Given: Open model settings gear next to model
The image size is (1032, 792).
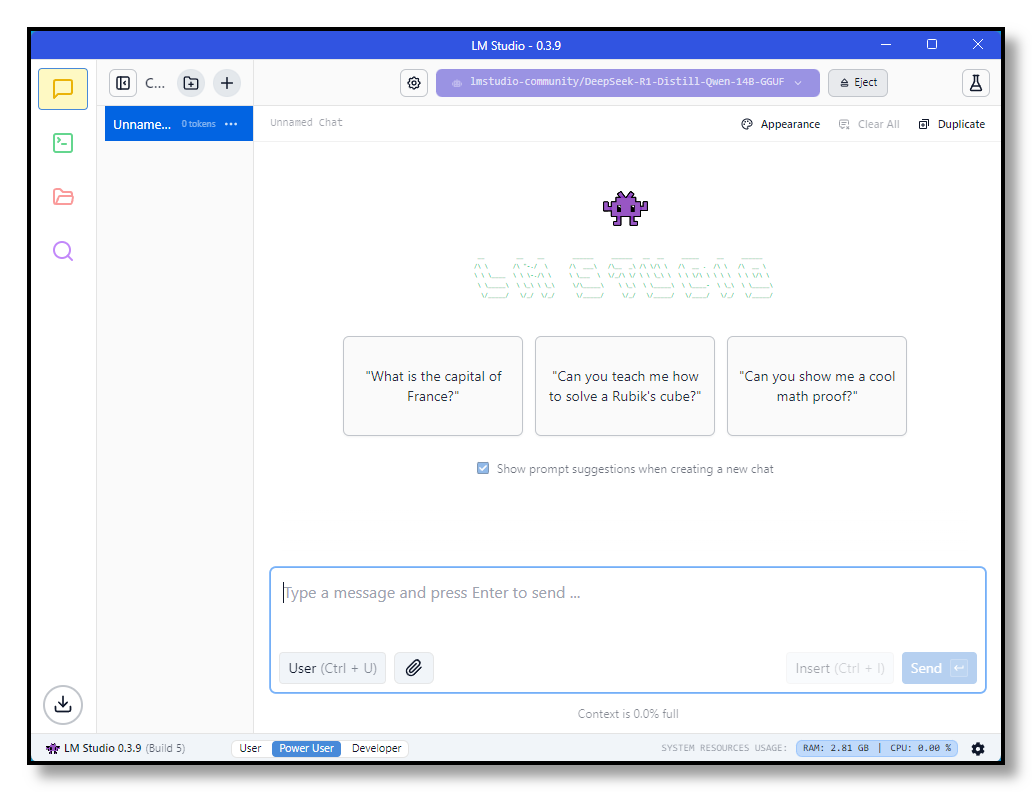Looking at the screenshot, I should coord(414,83).
